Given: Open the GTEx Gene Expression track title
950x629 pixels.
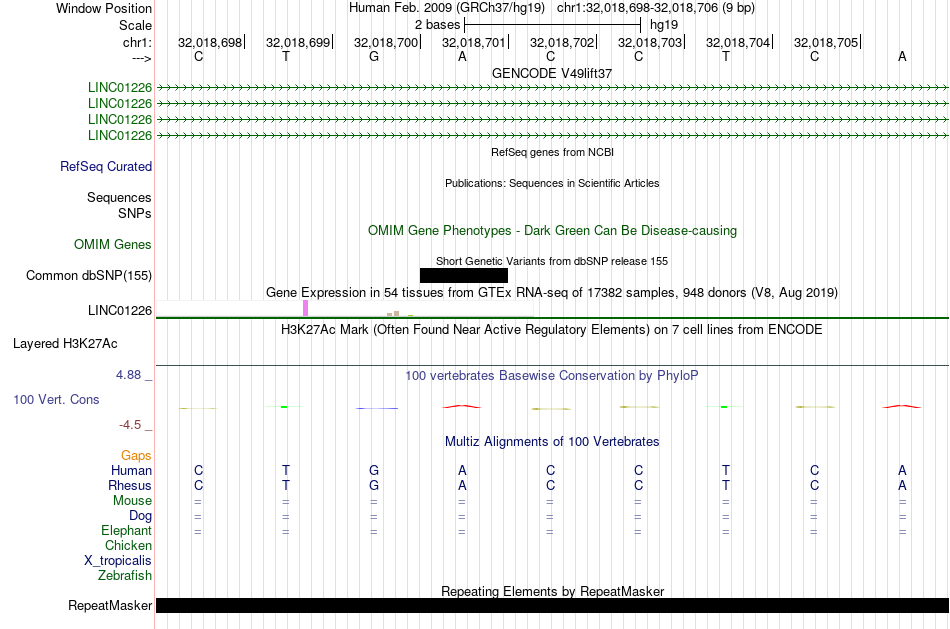Looking at the screenshot, I should point(552,293).
